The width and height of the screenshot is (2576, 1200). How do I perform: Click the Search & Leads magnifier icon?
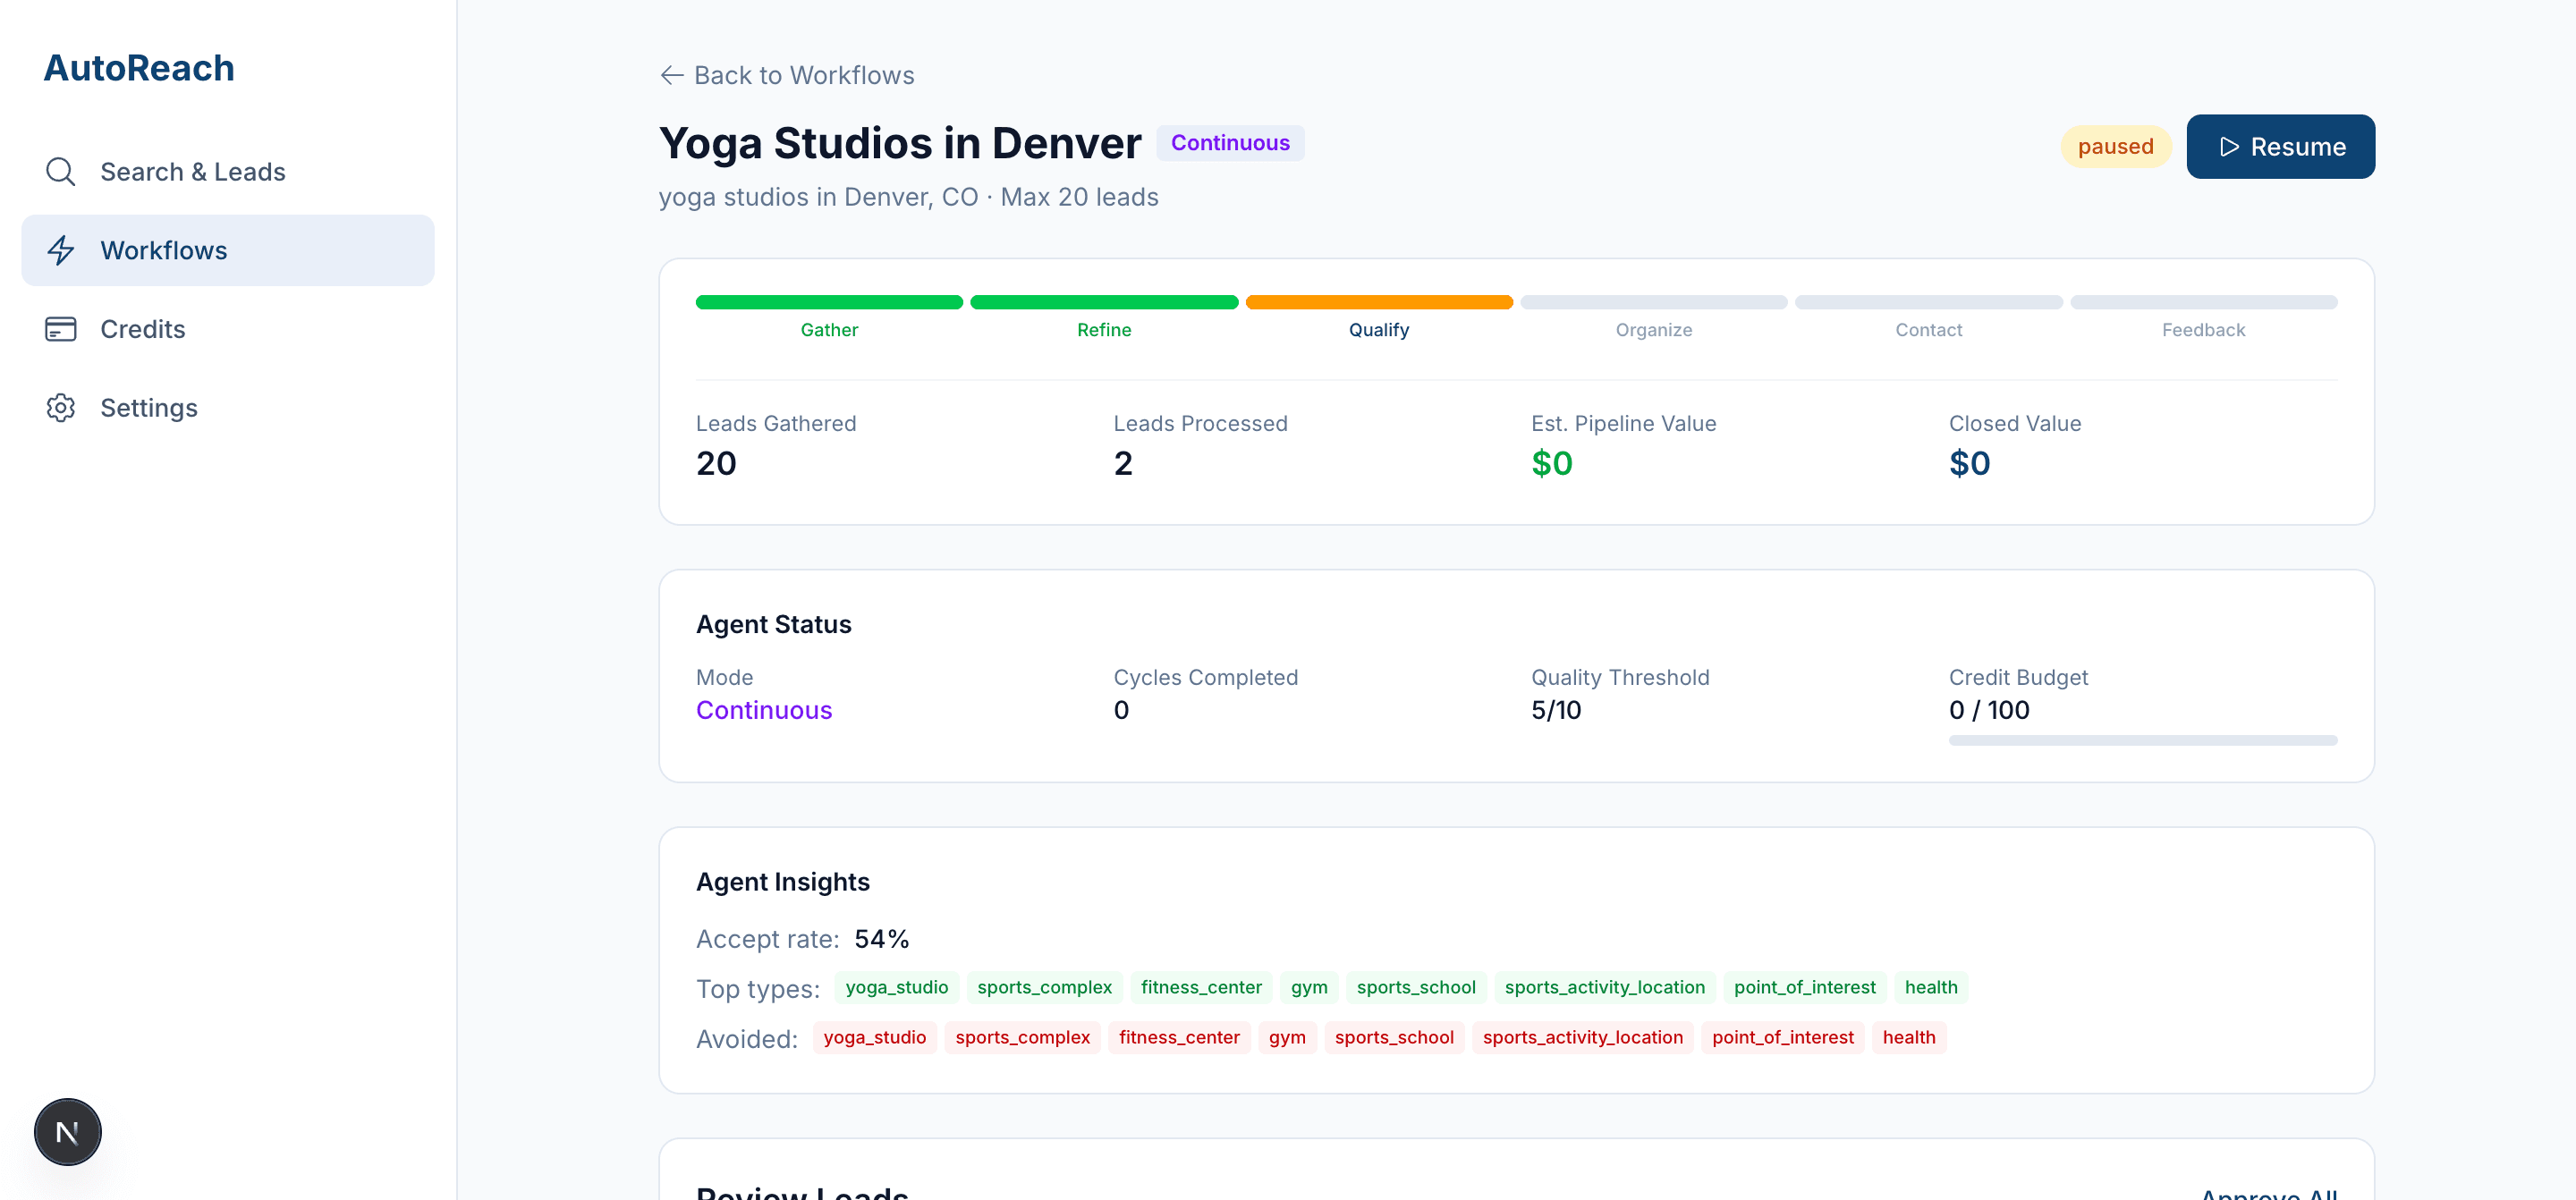click(x=61, y=171)
